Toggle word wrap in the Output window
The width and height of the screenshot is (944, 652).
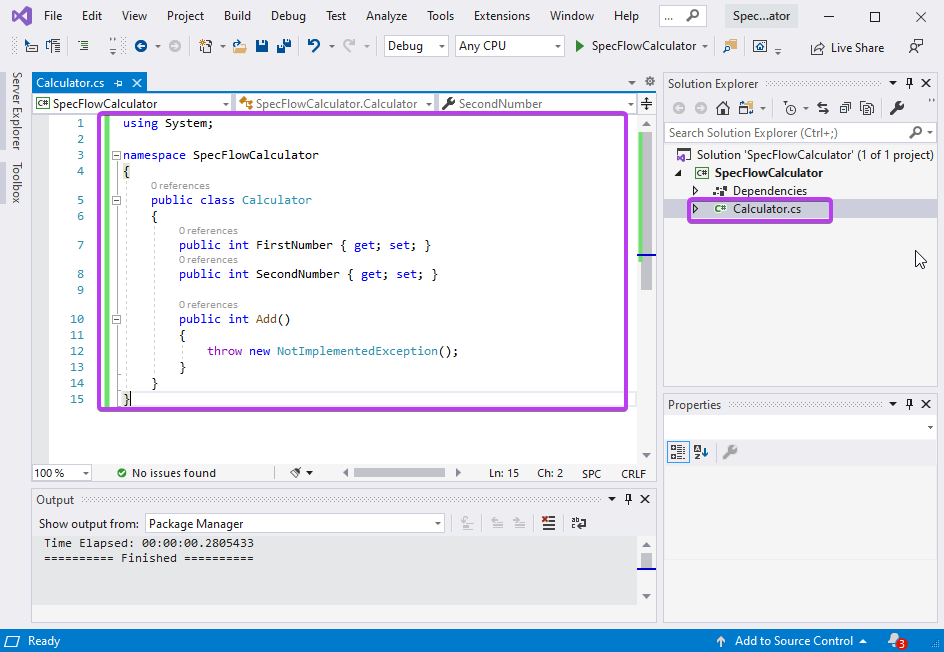[579, 523]
